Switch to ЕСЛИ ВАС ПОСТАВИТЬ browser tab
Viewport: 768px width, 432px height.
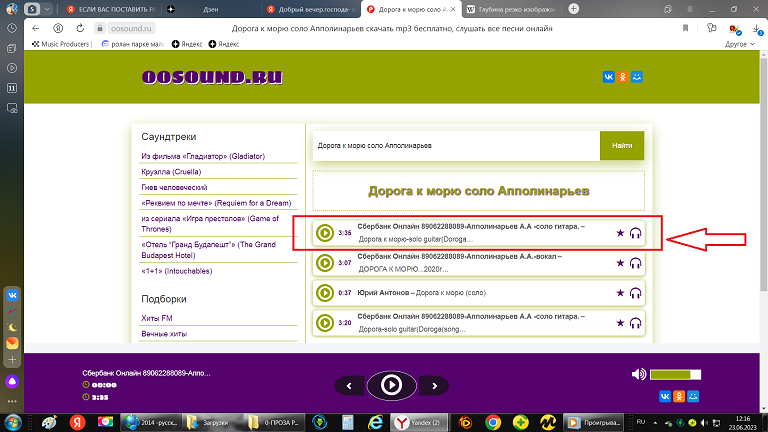coord(111,9)
